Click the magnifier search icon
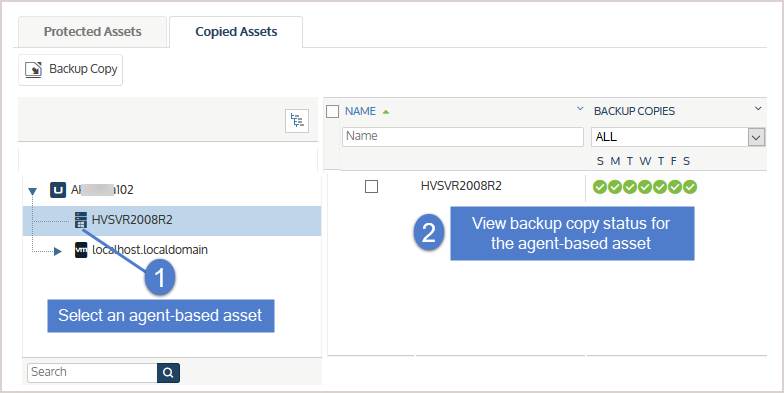The width and height of the screenshot is (784, 393). (x=168, y=372)
